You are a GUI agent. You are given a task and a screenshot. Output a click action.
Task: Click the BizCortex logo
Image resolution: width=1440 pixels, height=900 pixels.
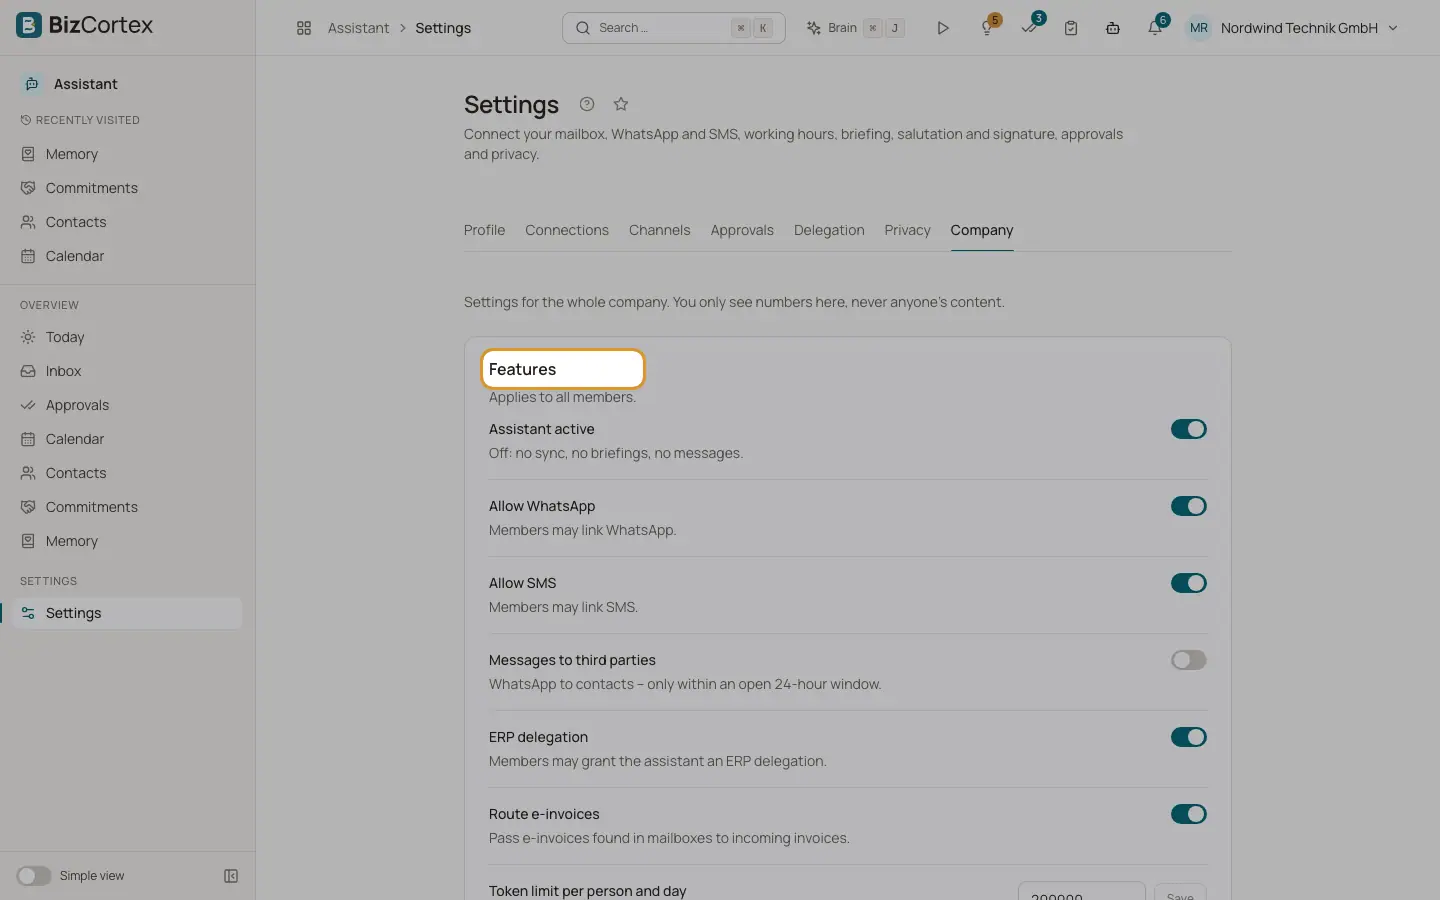click(85, 25)
